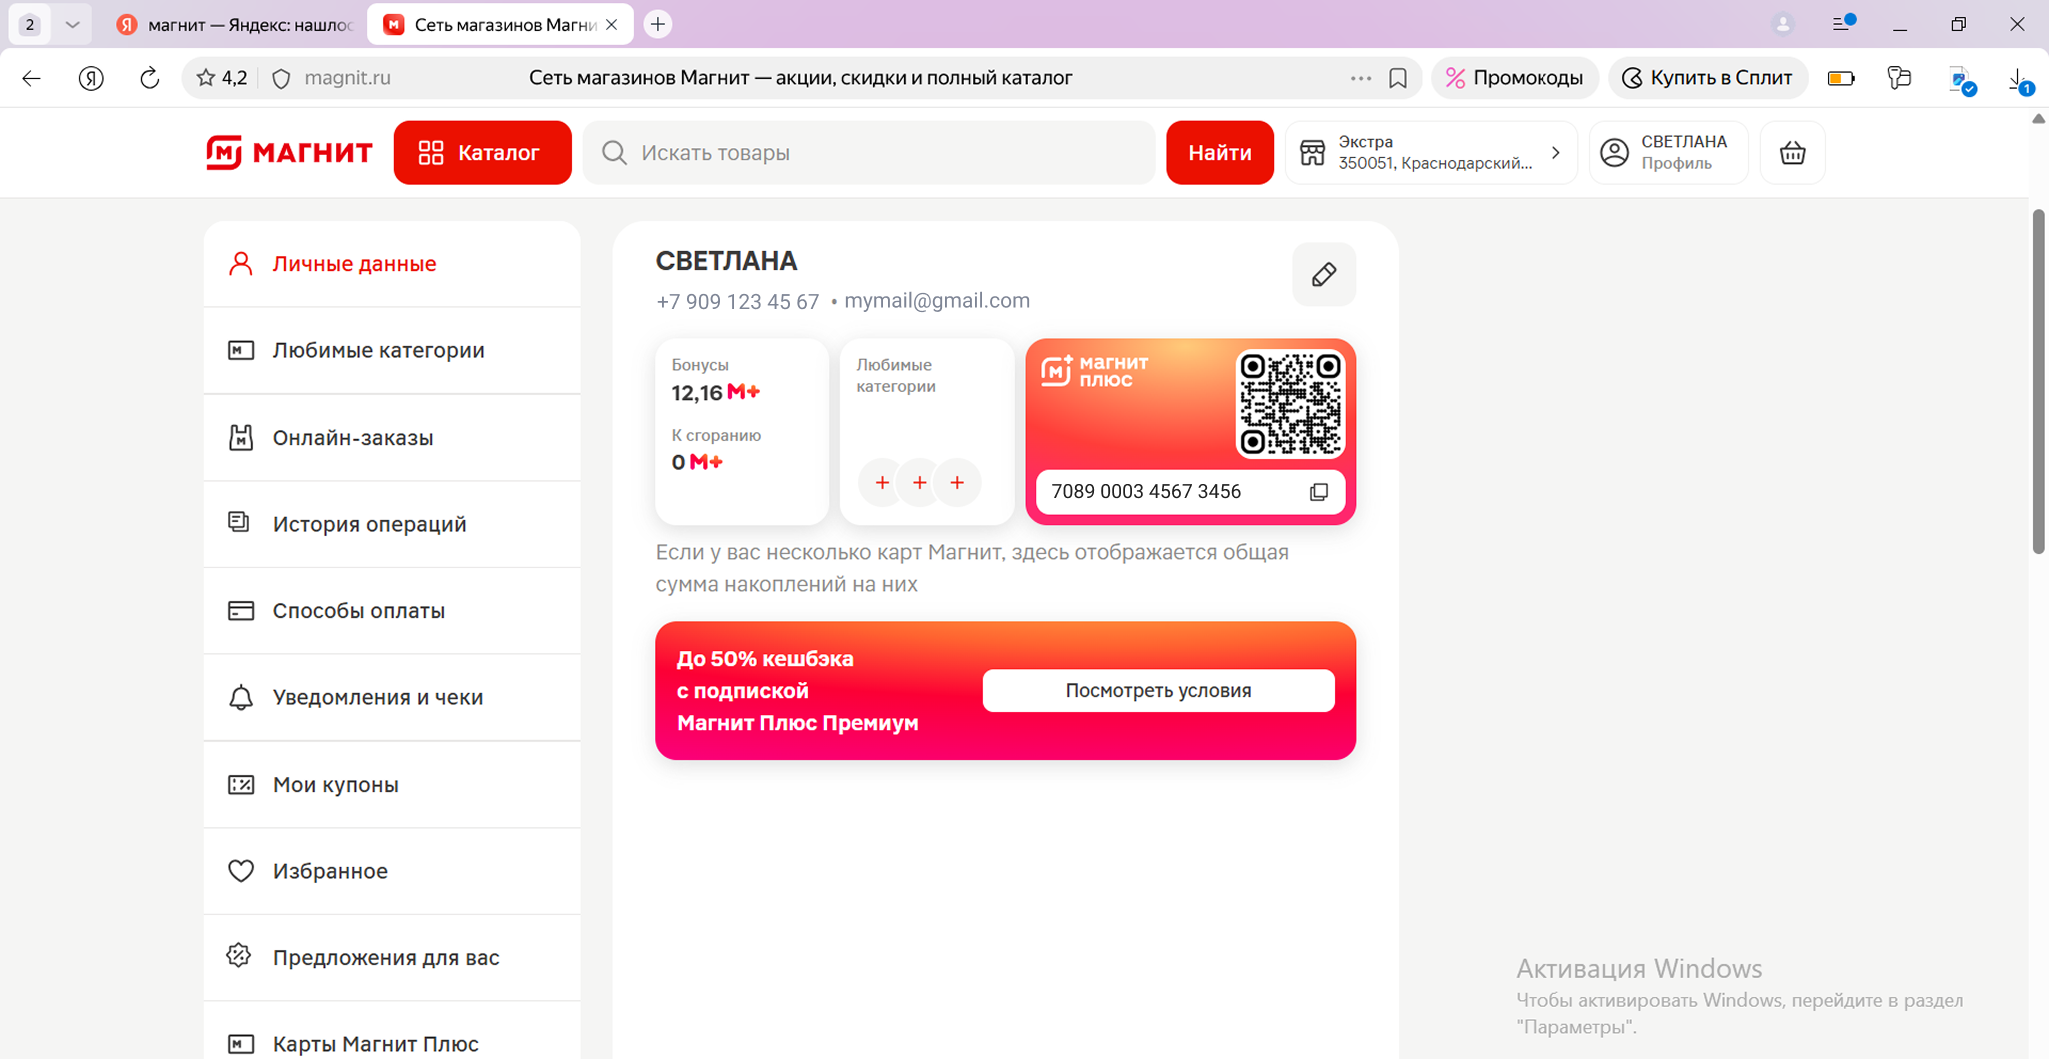Click the Magnit logo
2049x1059 pixels.
coord(289,153)
